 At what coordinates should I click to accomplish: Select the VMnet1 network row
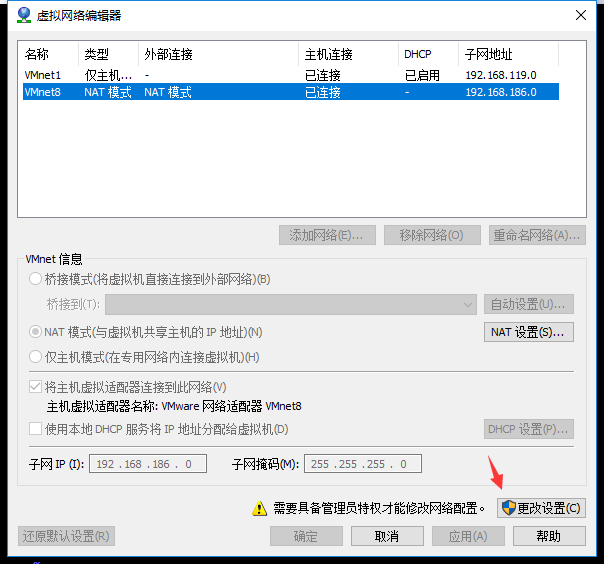tap(291, 75)
